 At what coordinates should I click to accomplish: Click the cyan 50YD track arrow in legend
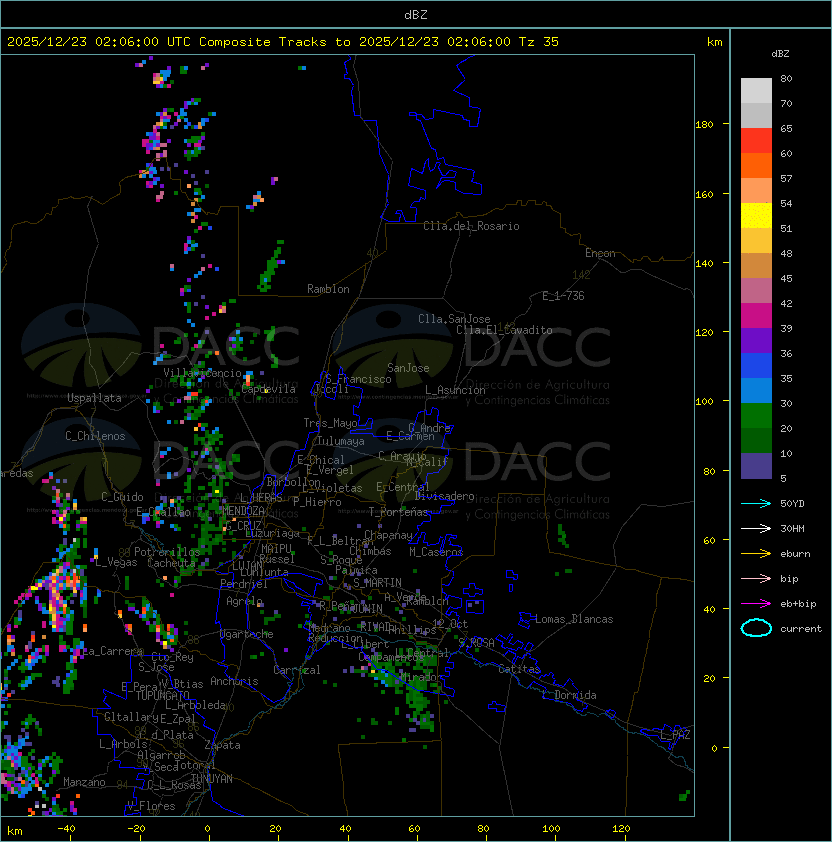coord(756,504)
